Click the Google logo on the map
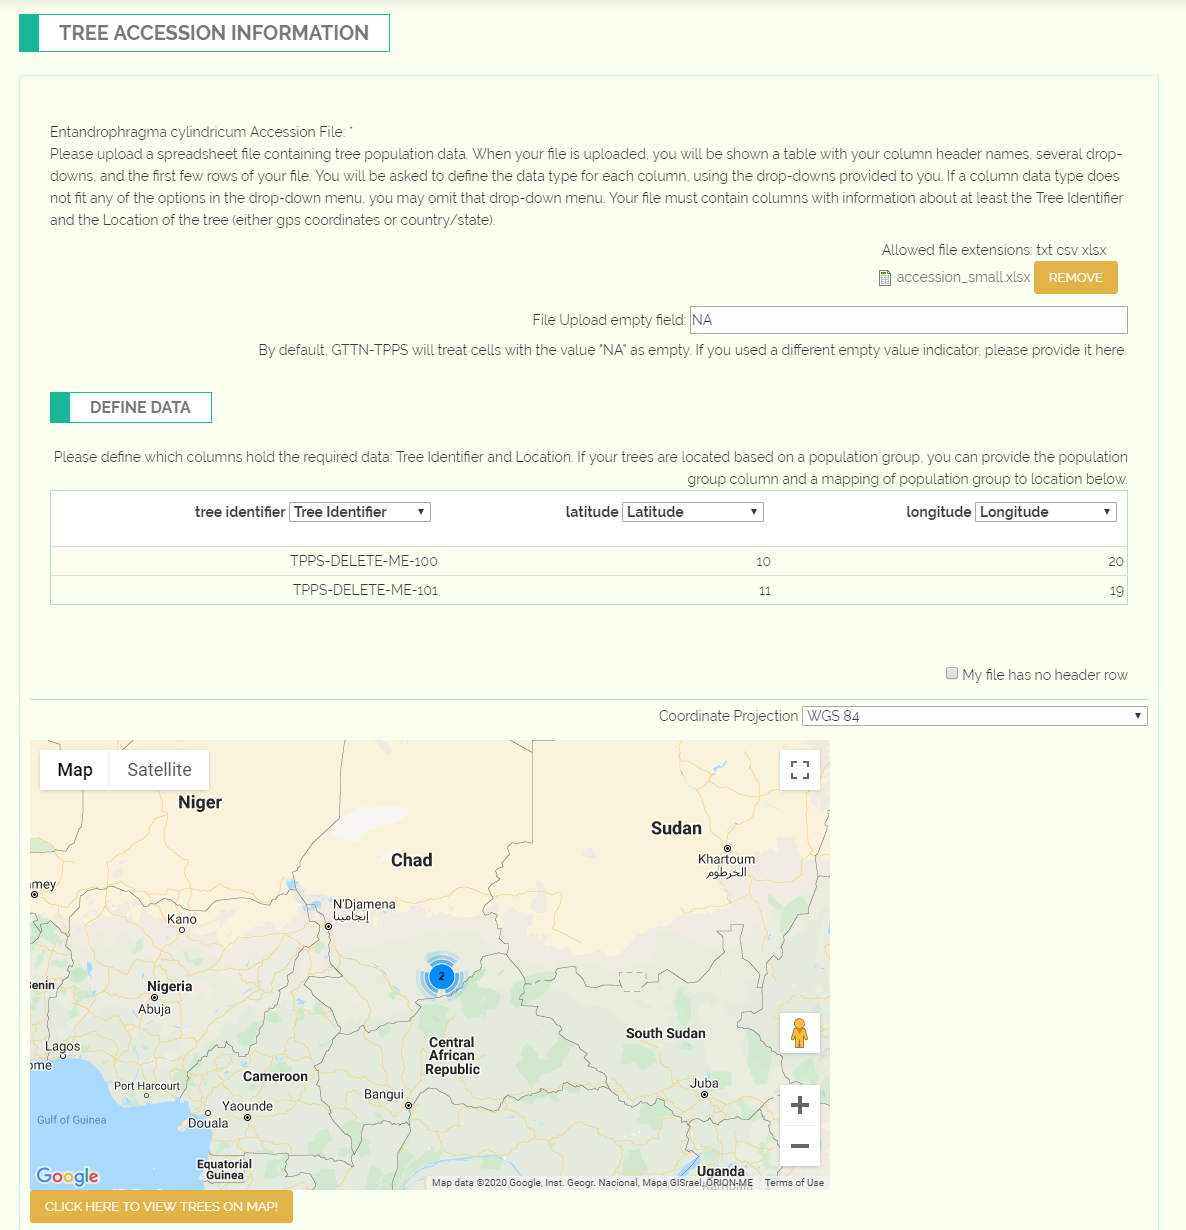 [x=67, y=1176]
